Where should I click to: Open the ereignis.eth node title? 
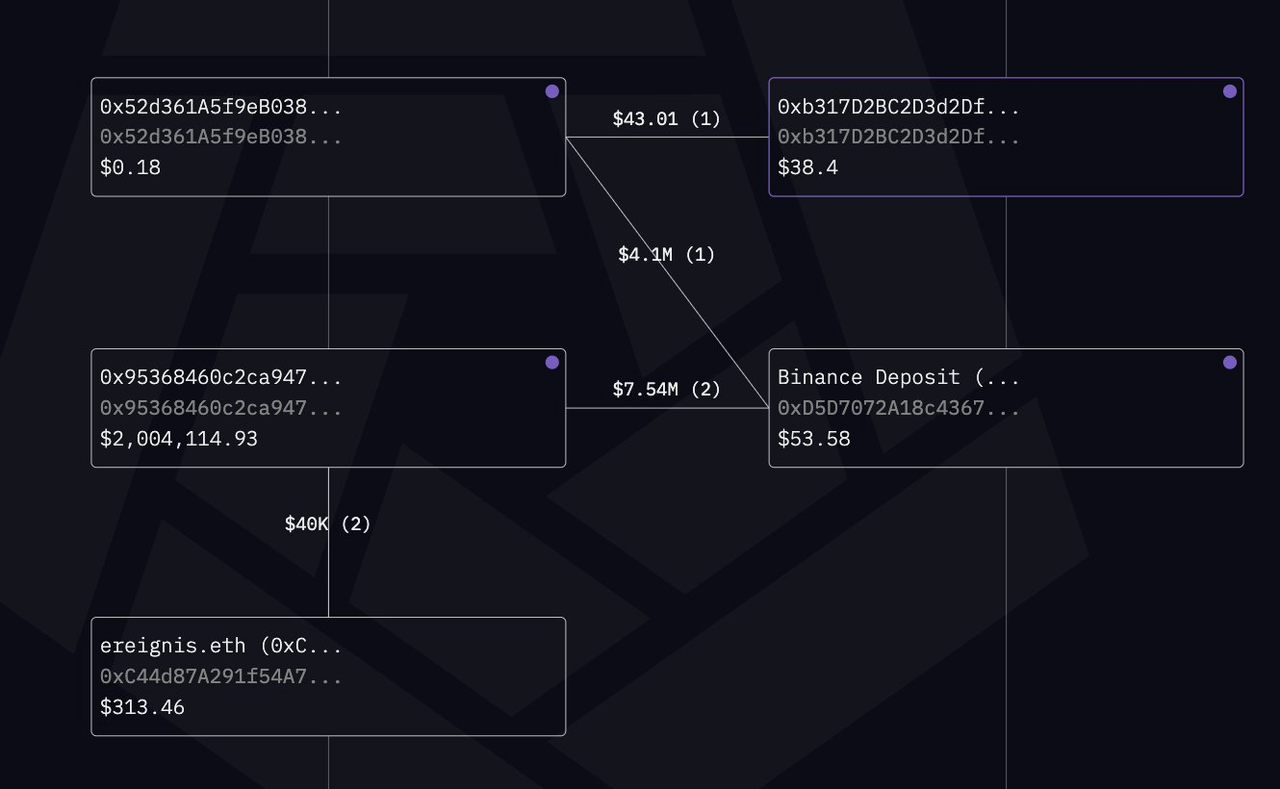220,646
